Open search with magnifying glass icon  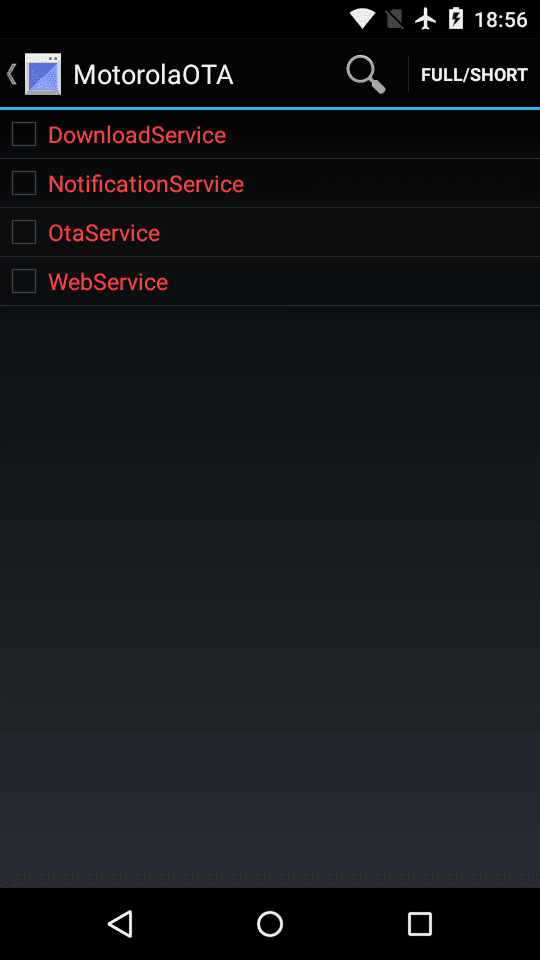366,75
